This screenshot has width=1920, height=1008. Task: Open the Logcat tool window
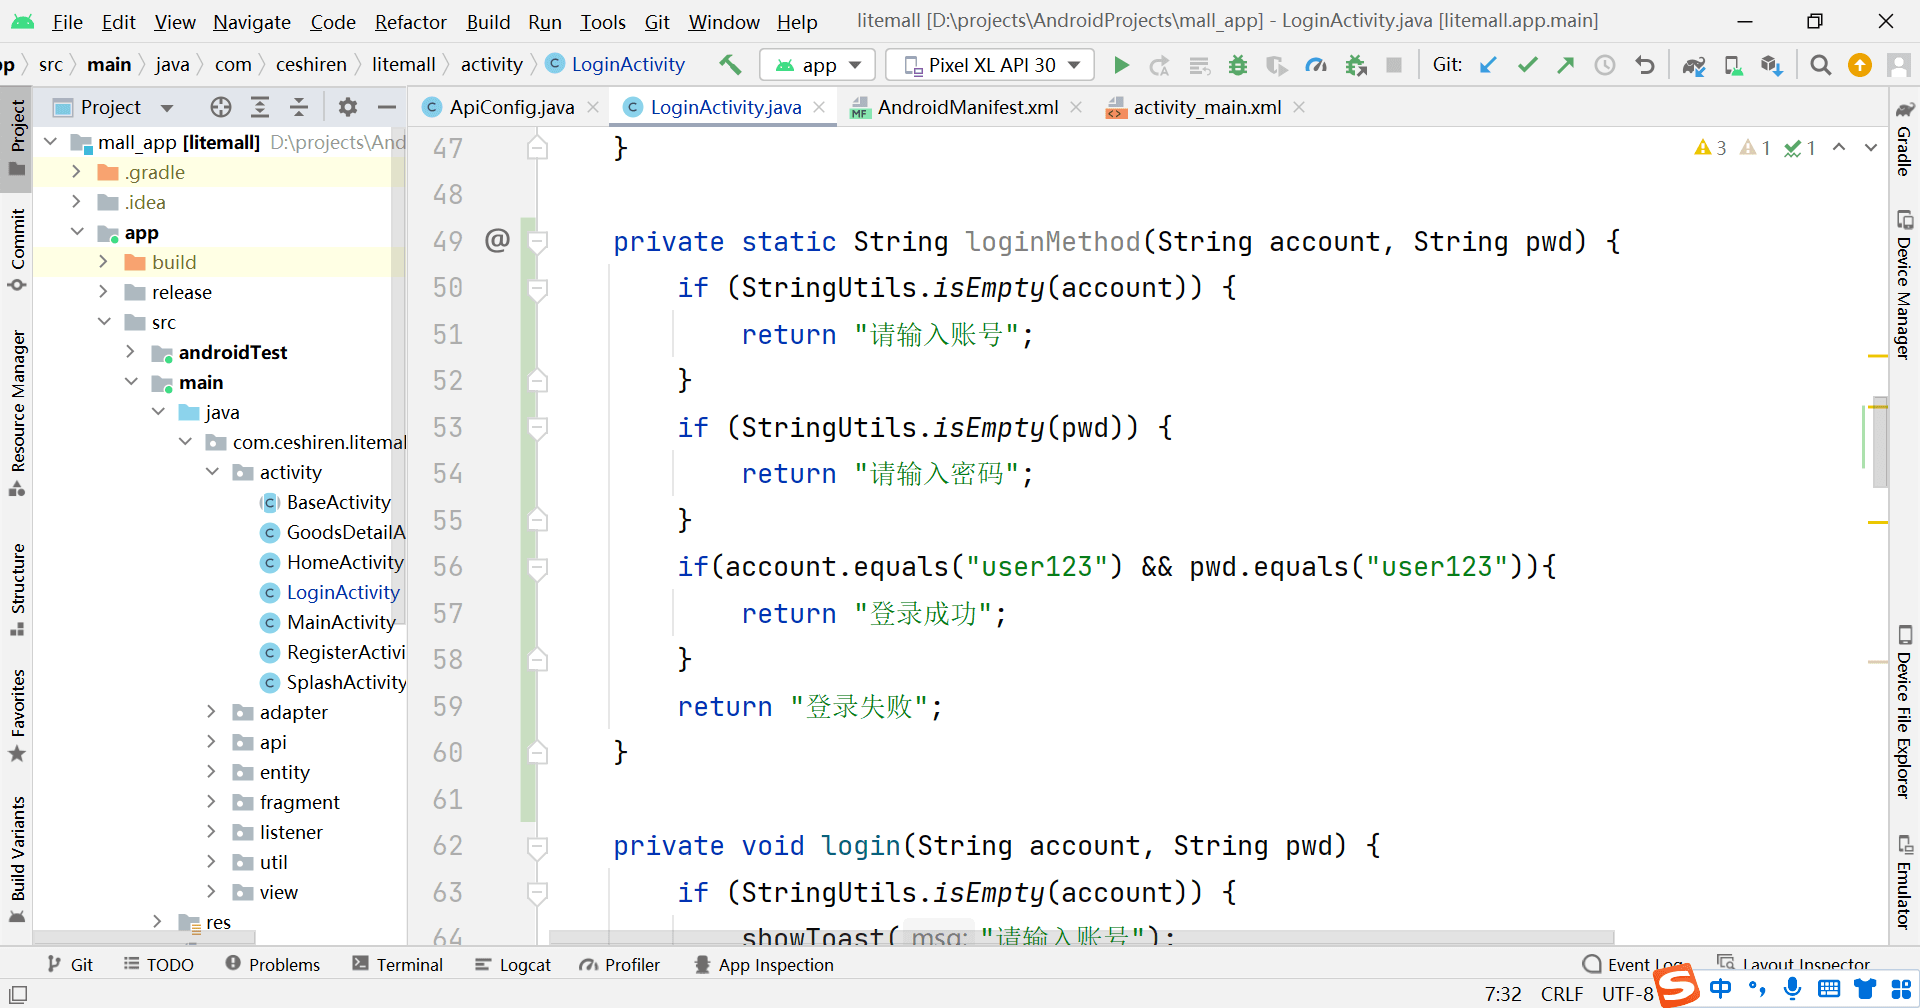513,964
